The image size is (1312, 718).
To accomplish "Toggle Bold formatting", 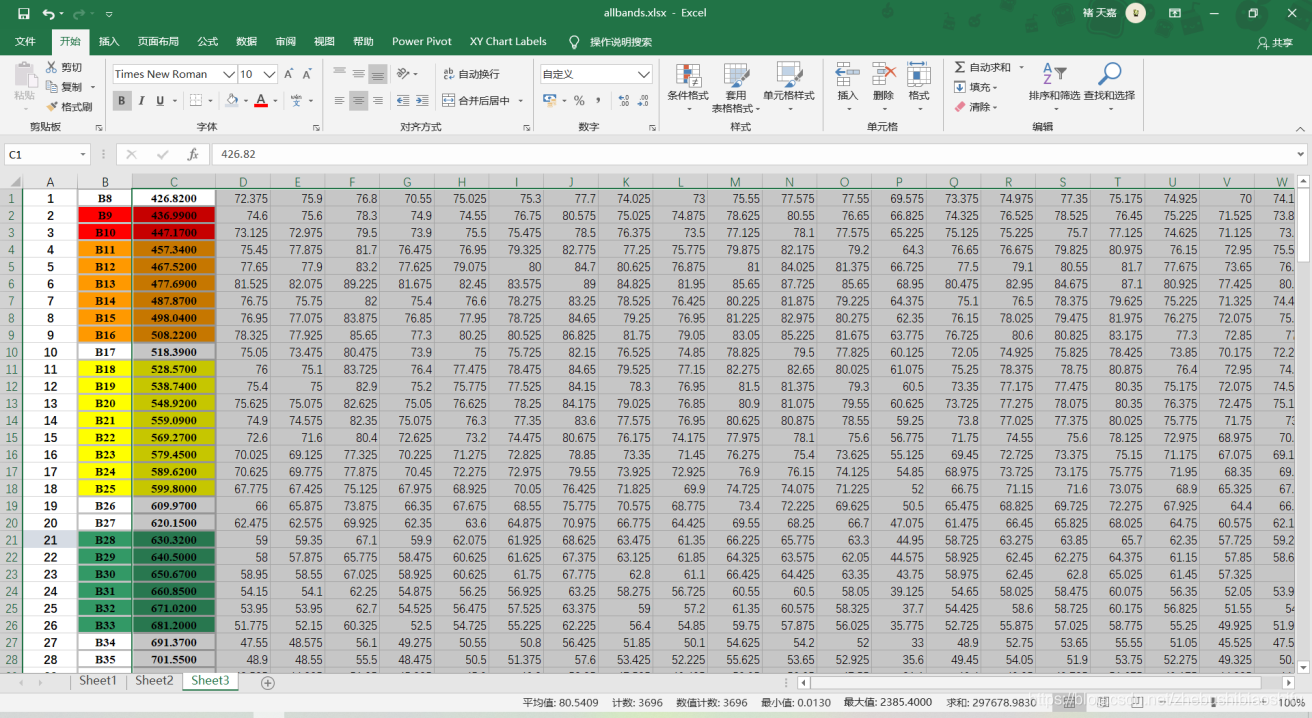I will 122,100.
